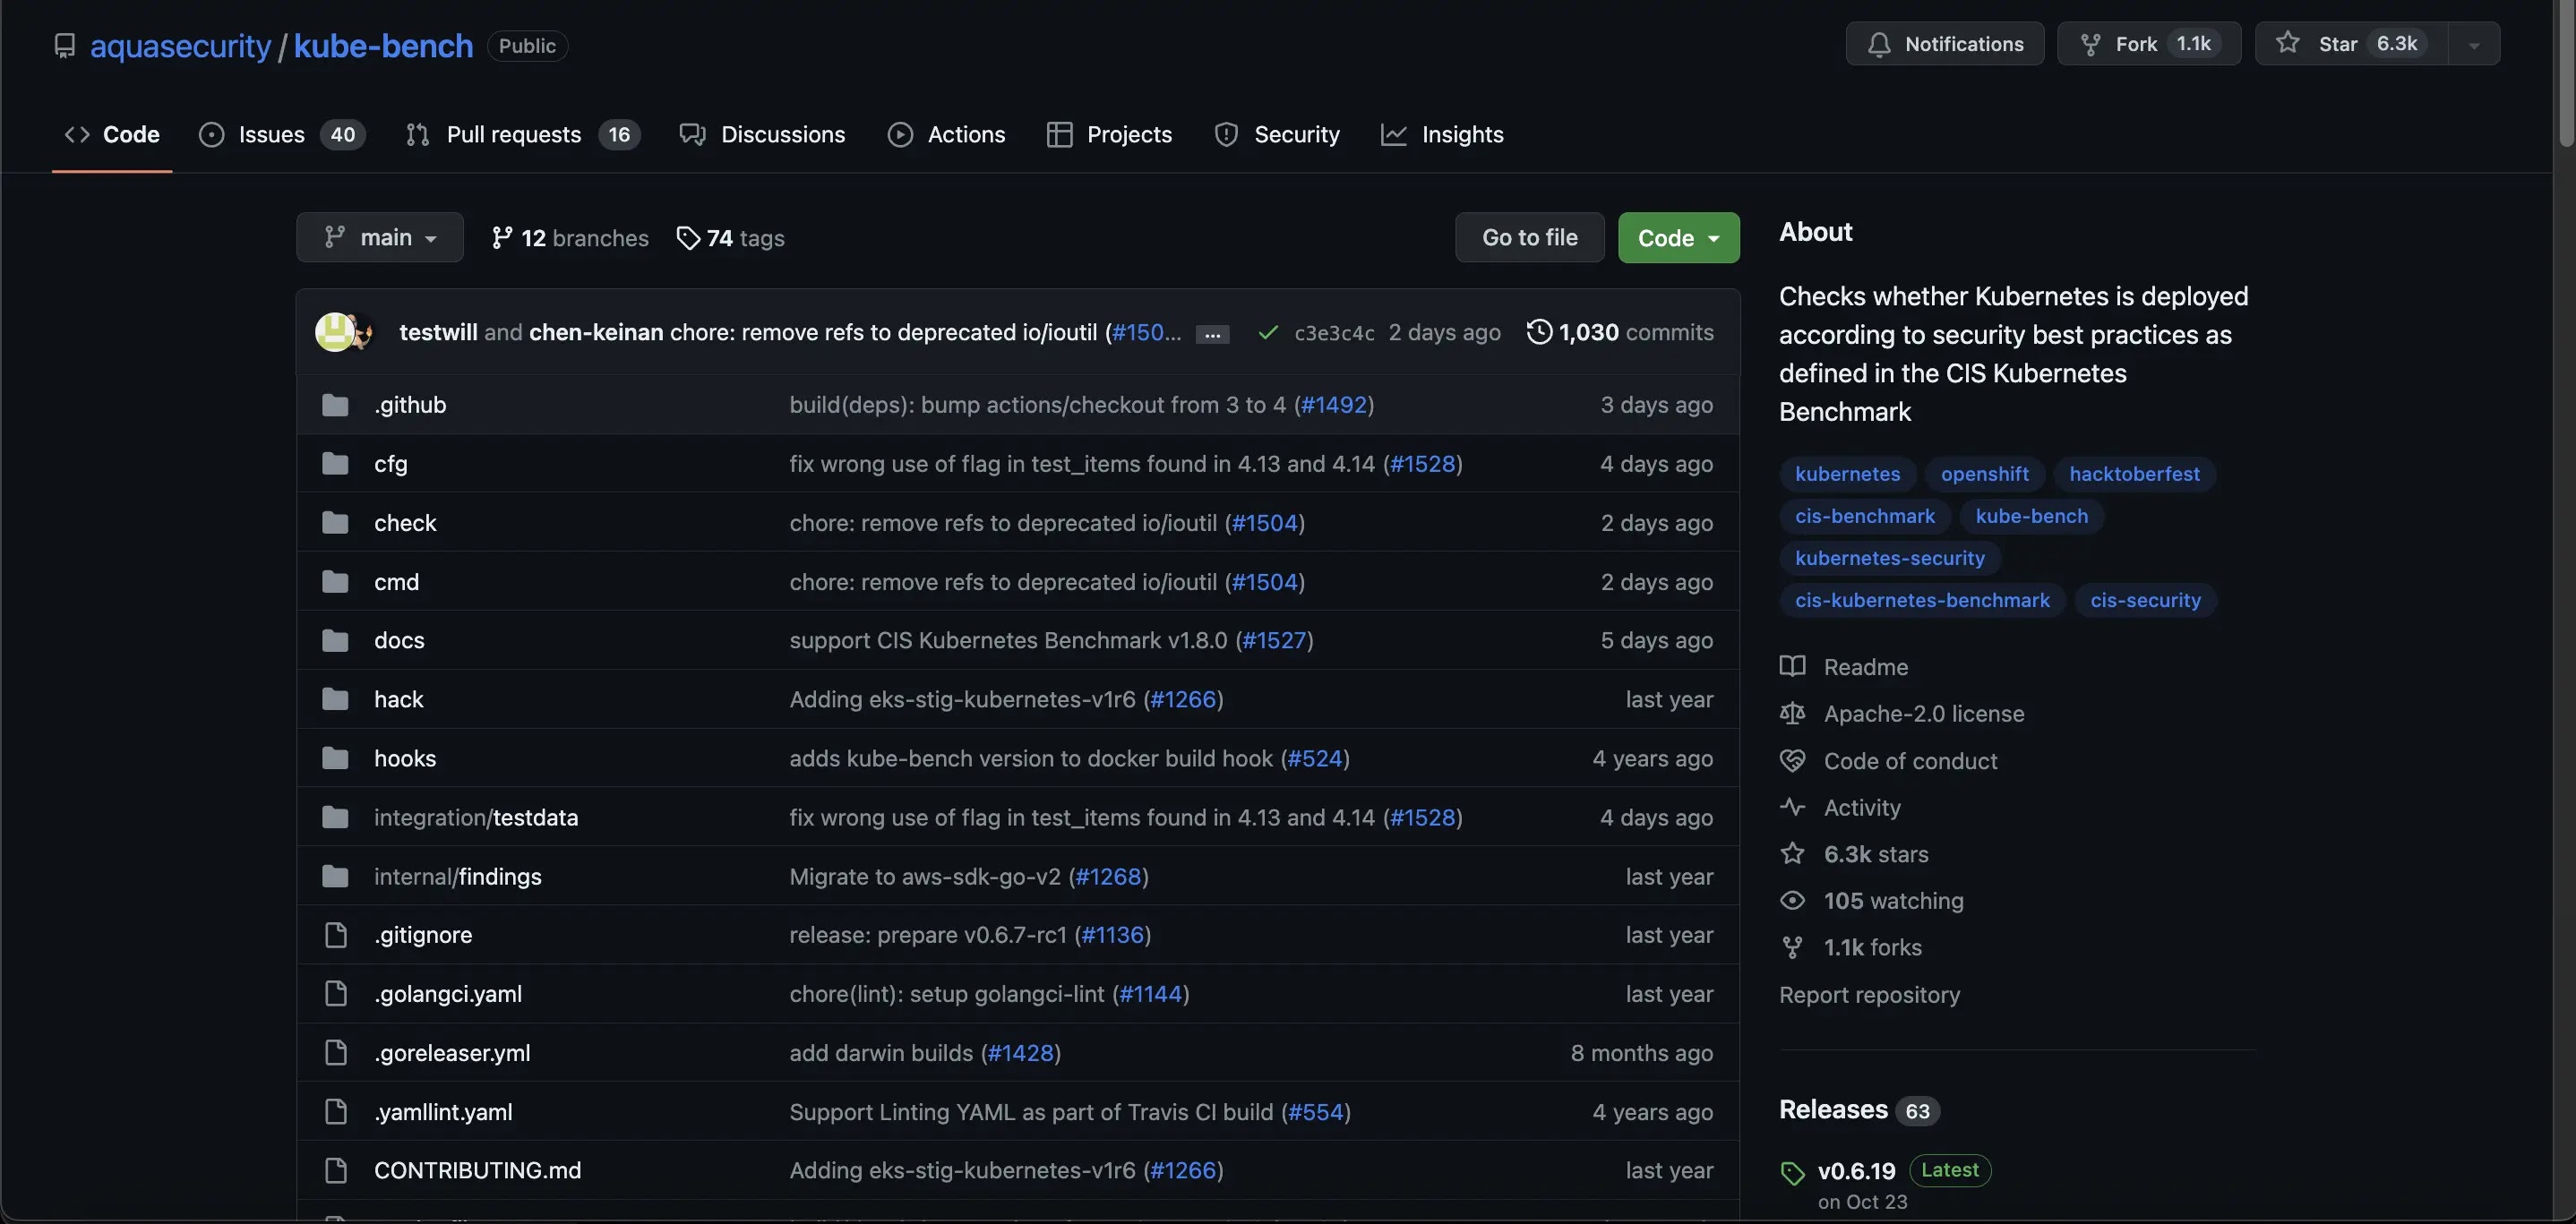
Task: Open the .golangci.yaml file
Action: [447, 994]
